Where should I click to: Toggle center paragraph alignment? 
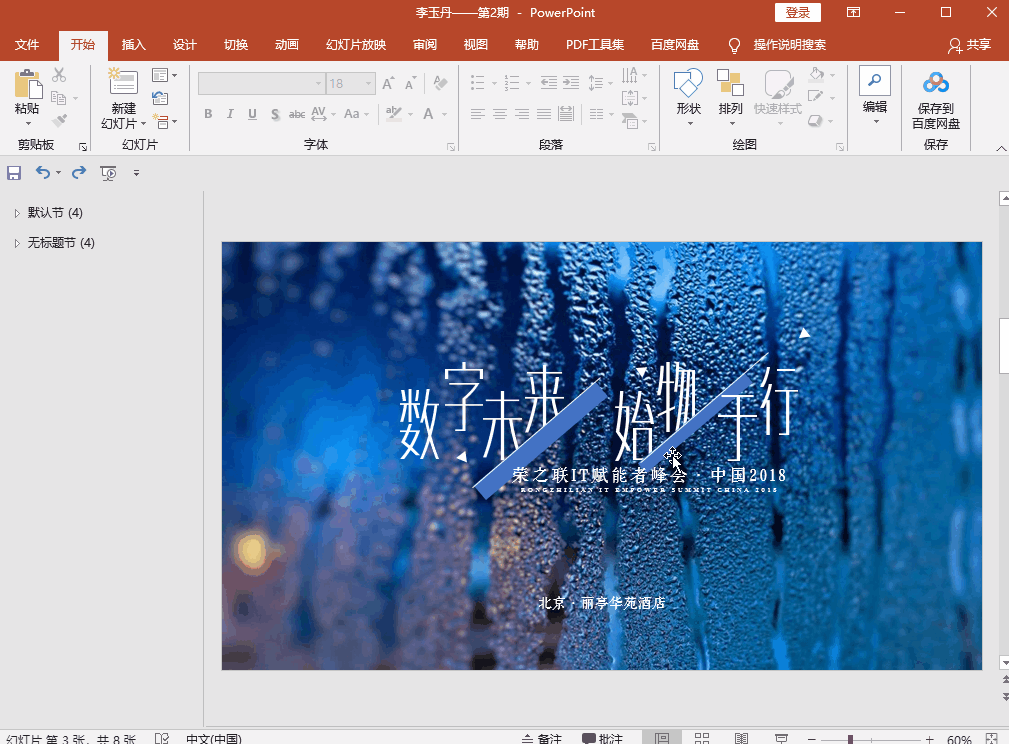coord(499,114)
